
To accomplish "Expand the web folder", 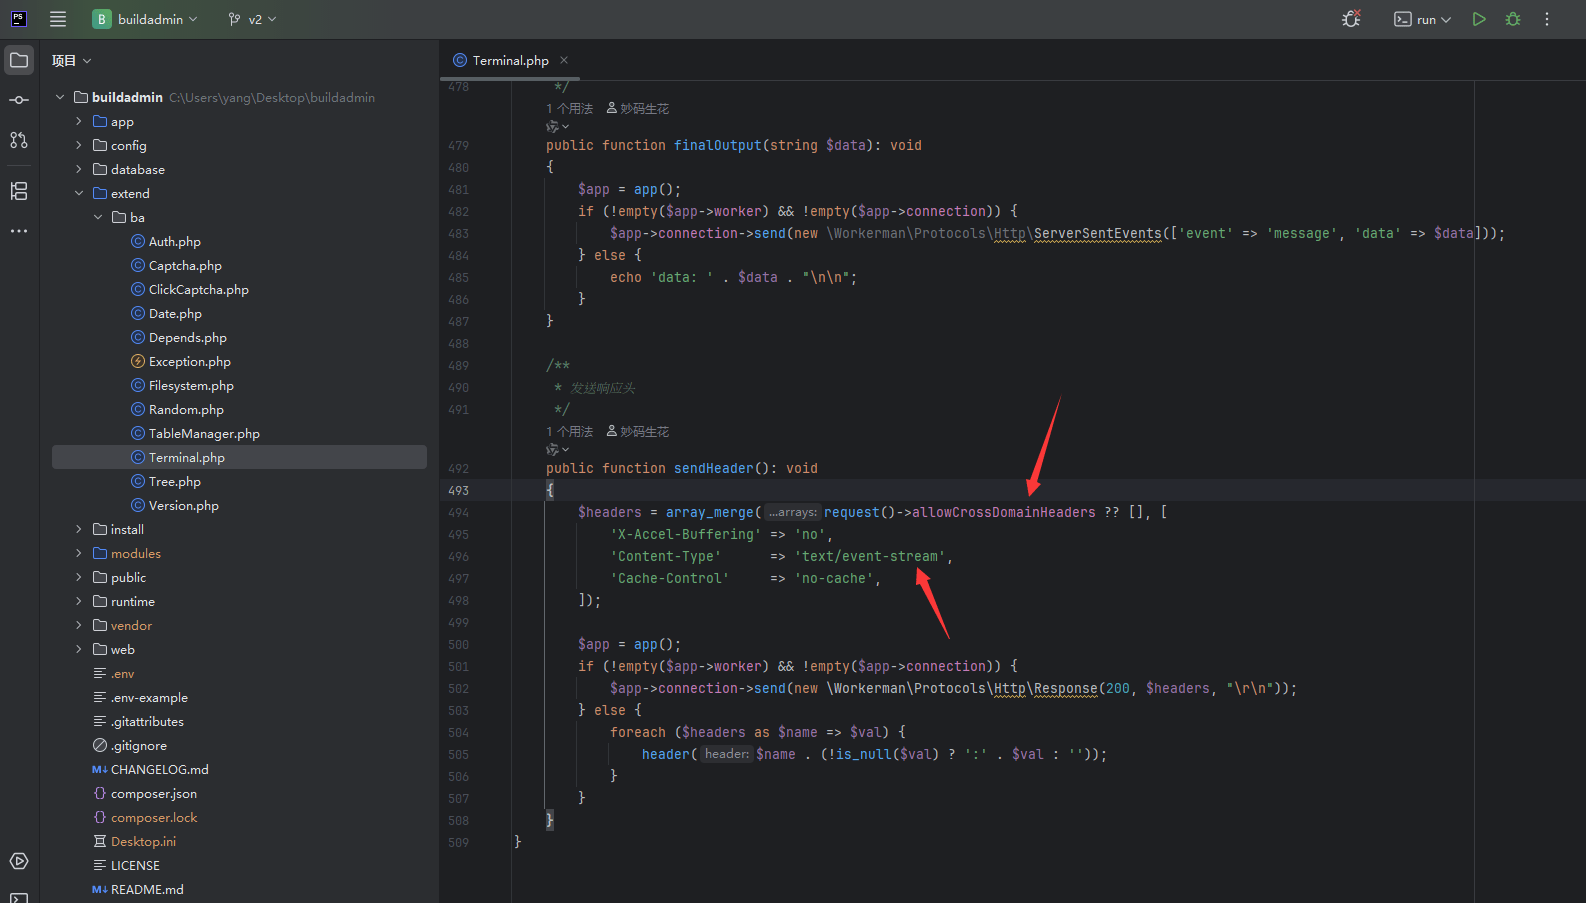I will click(x=79, y=649).
